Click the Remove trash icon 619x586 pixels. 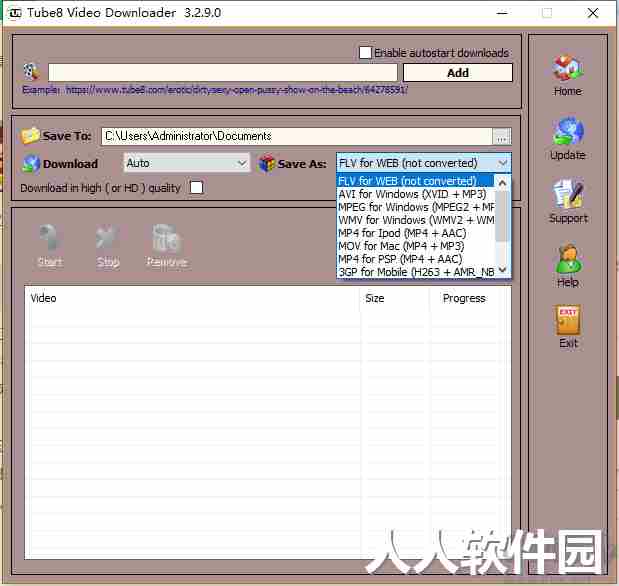pyautogui.click(x=167, y=239)
